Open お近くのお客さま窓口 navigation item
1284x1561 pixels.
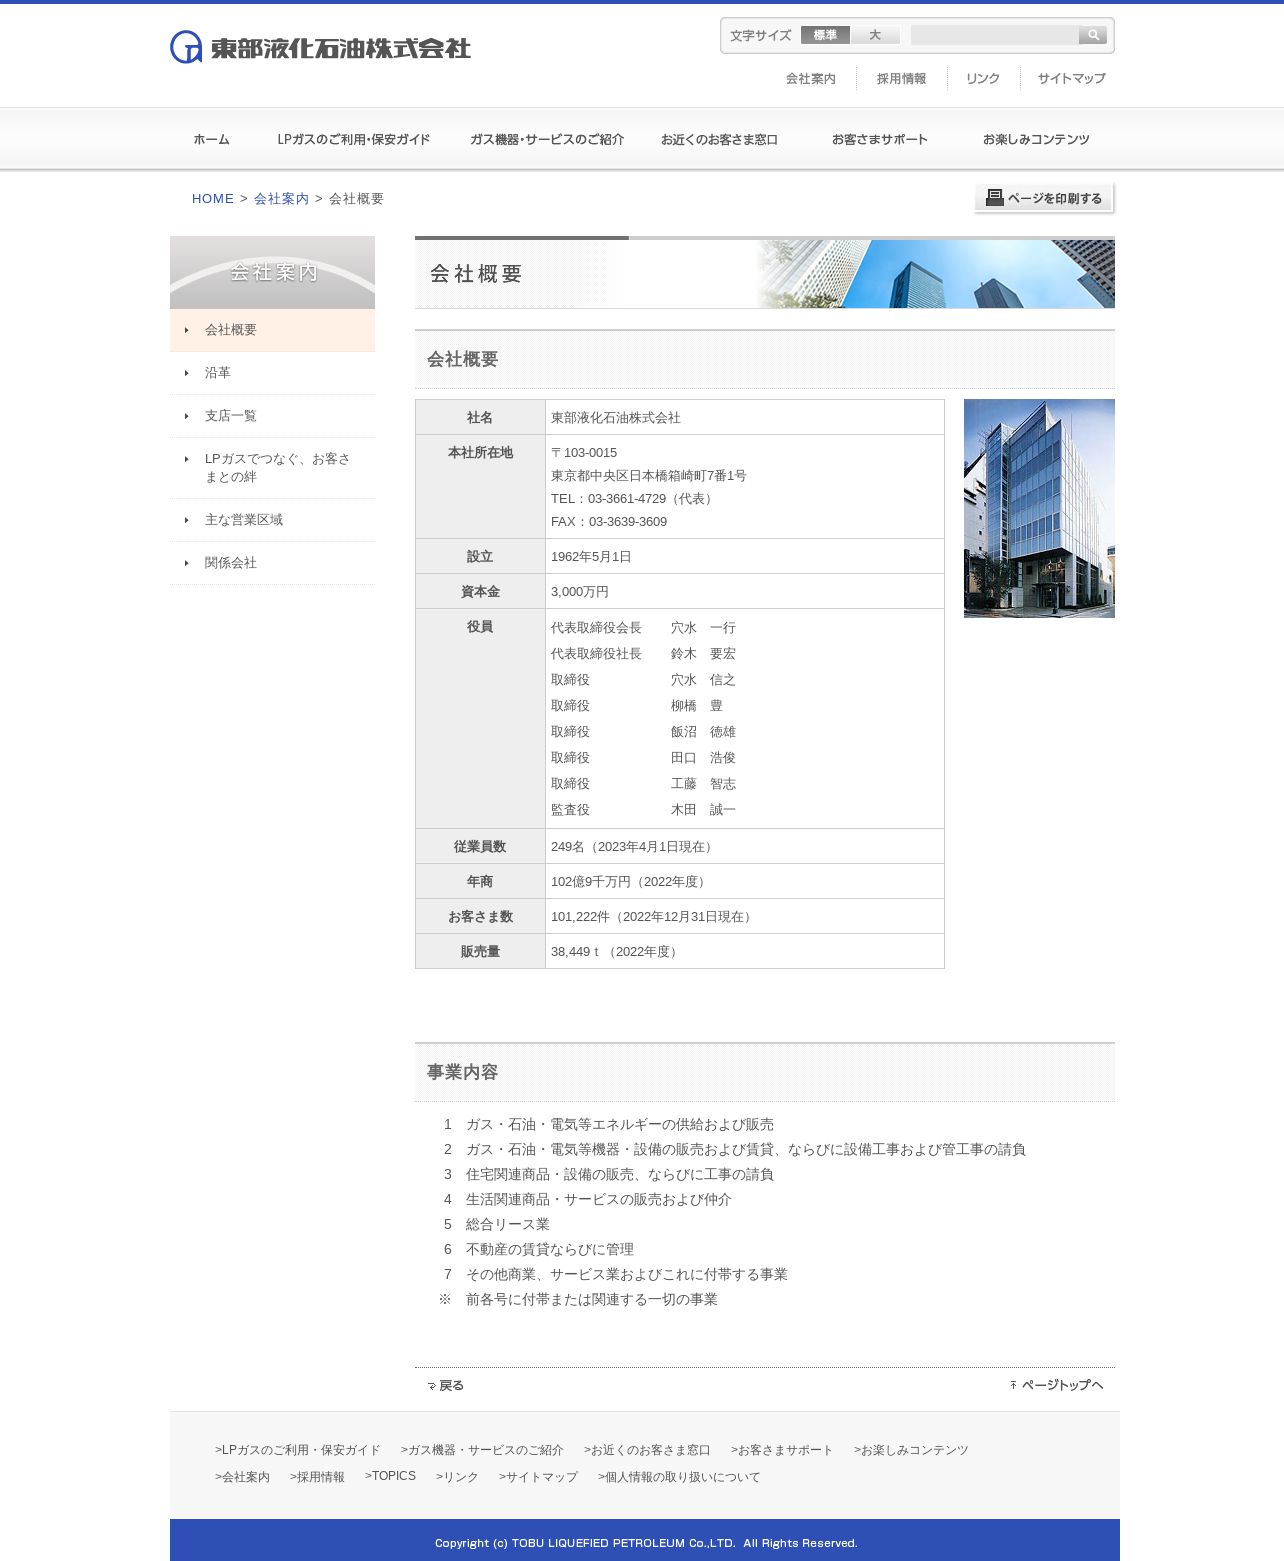click(719, 139)
